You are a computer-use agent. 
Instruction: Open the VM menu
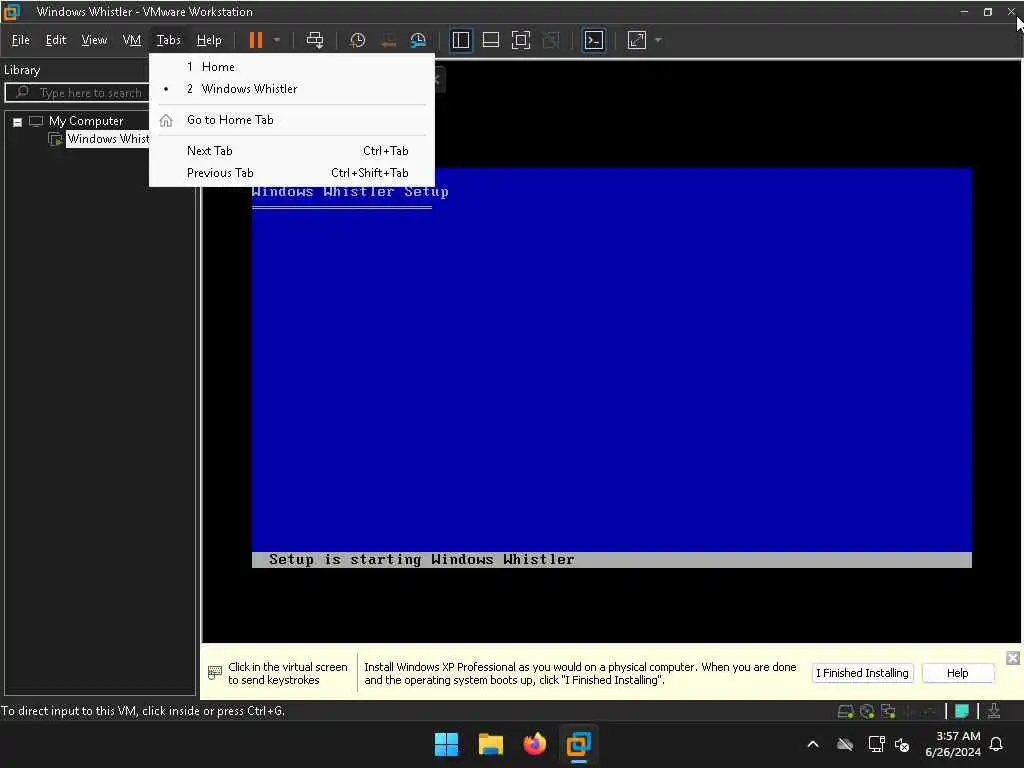[x=131, y=40]
